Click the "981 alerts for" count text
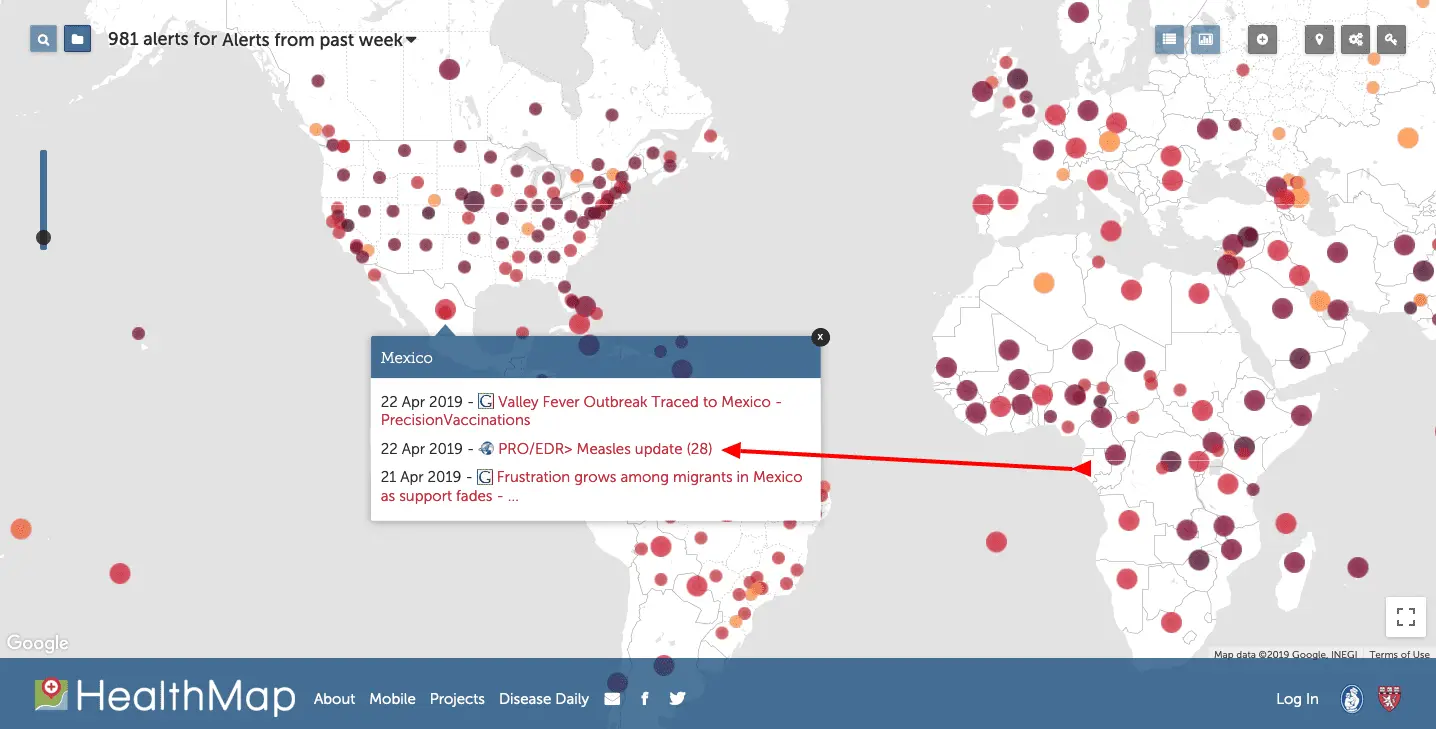The width and height of the screenshot is (1436, 729). [x=163, y=40]
